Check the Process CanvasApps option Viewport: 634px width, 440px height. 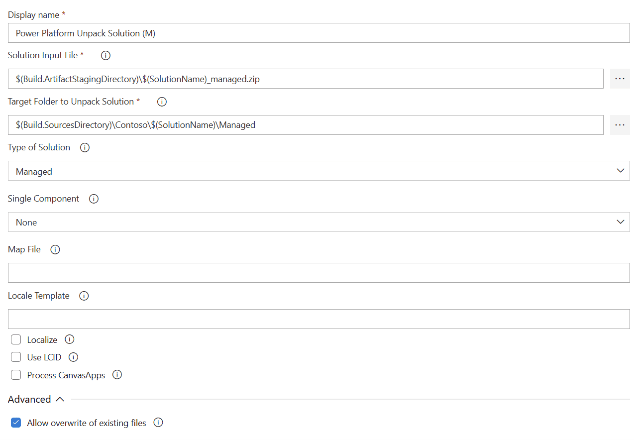point(15,375)
